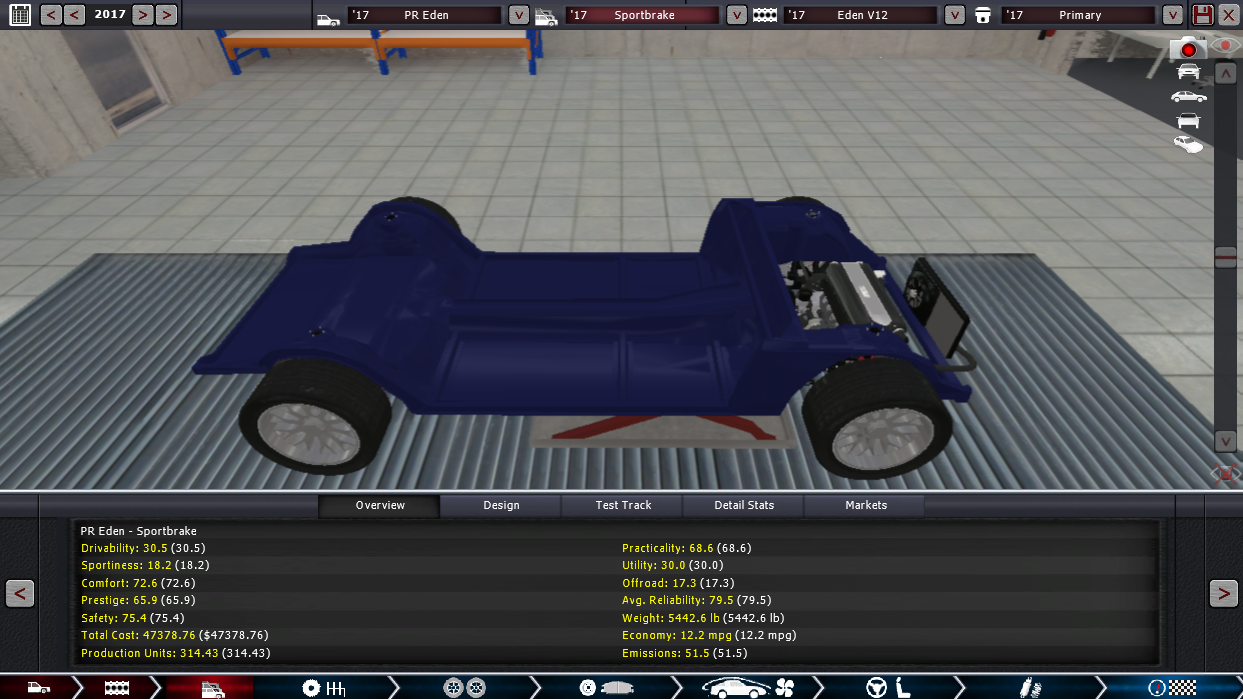Screen dimensions: 1243x699
Task: Toggle the red eye visibility icon
Action: pyautogui.click(x=1225, y=47)
